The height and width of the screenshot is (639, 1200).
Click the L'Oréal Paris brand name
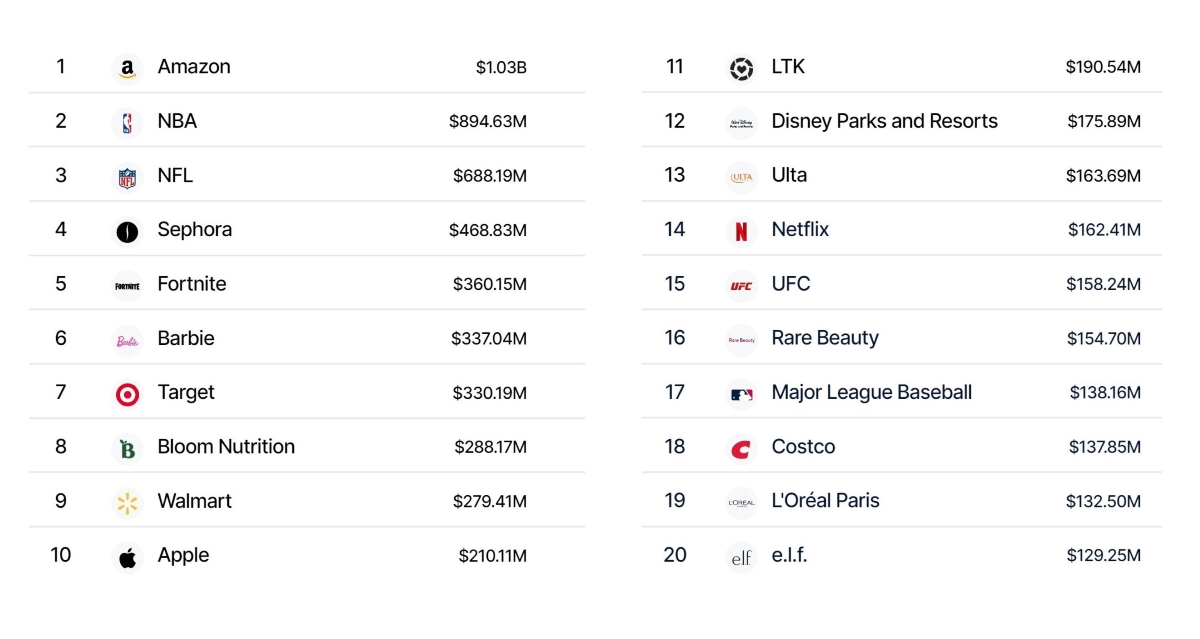point(825,500)
